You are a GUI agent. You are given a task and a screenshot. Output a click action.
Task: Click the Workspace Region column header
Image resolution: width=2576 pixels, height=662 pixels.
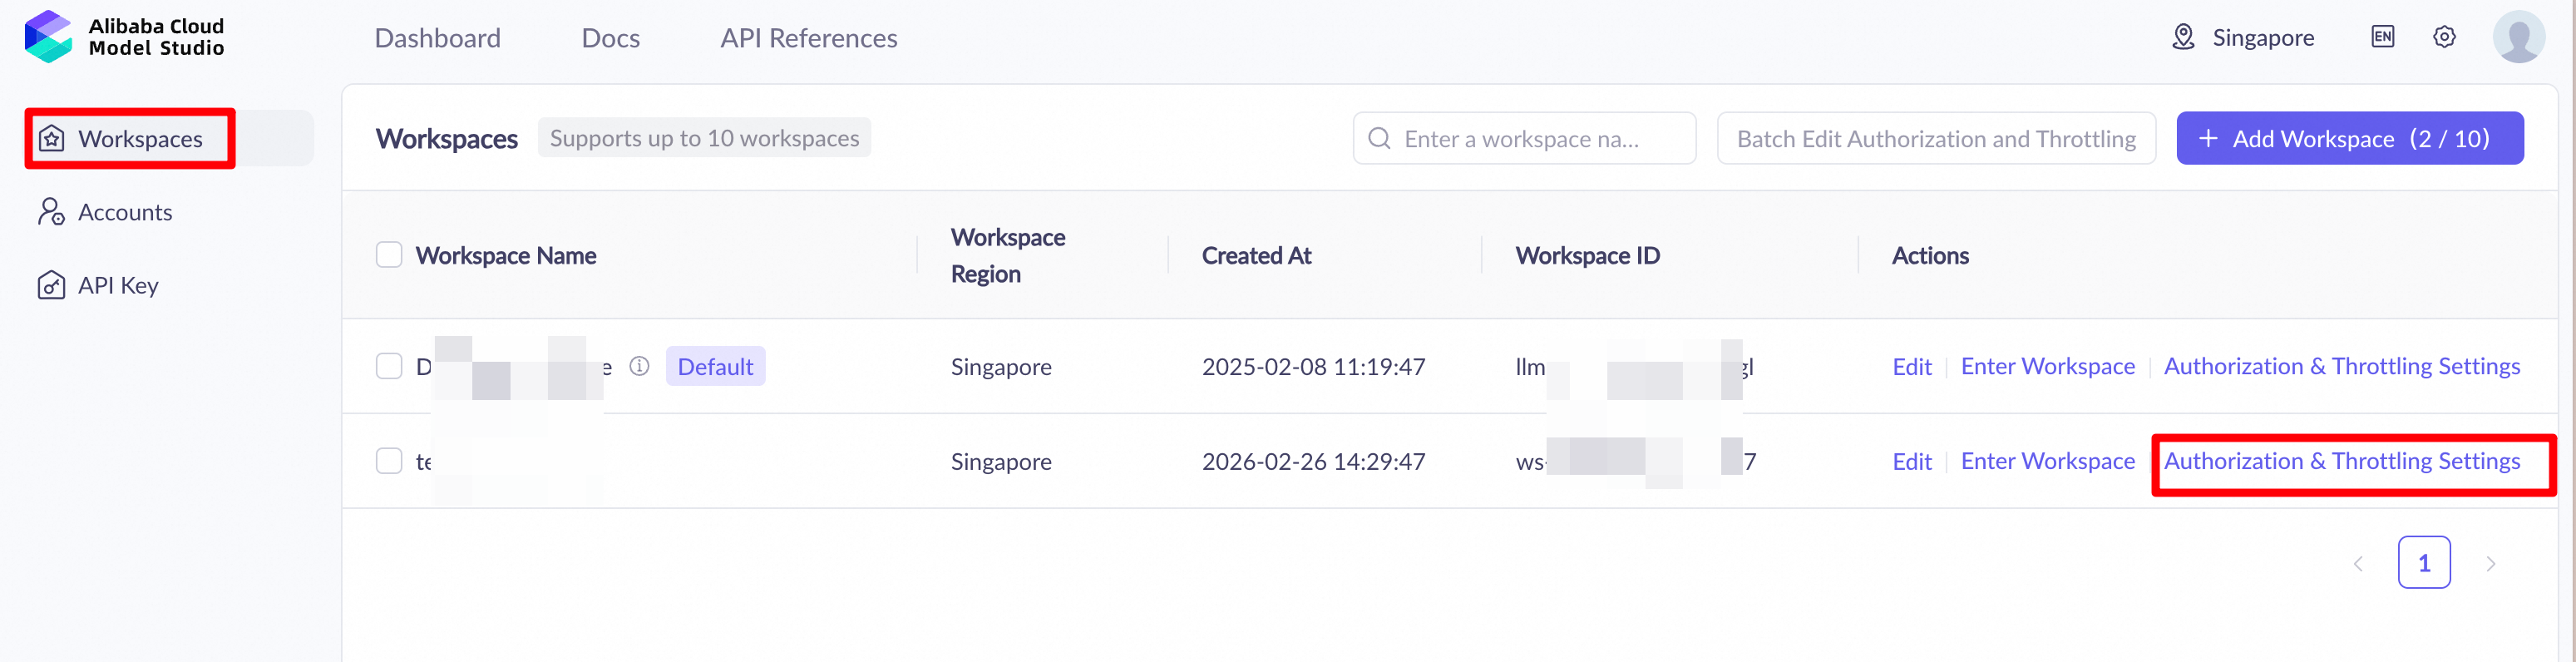tap(1007, 255)
